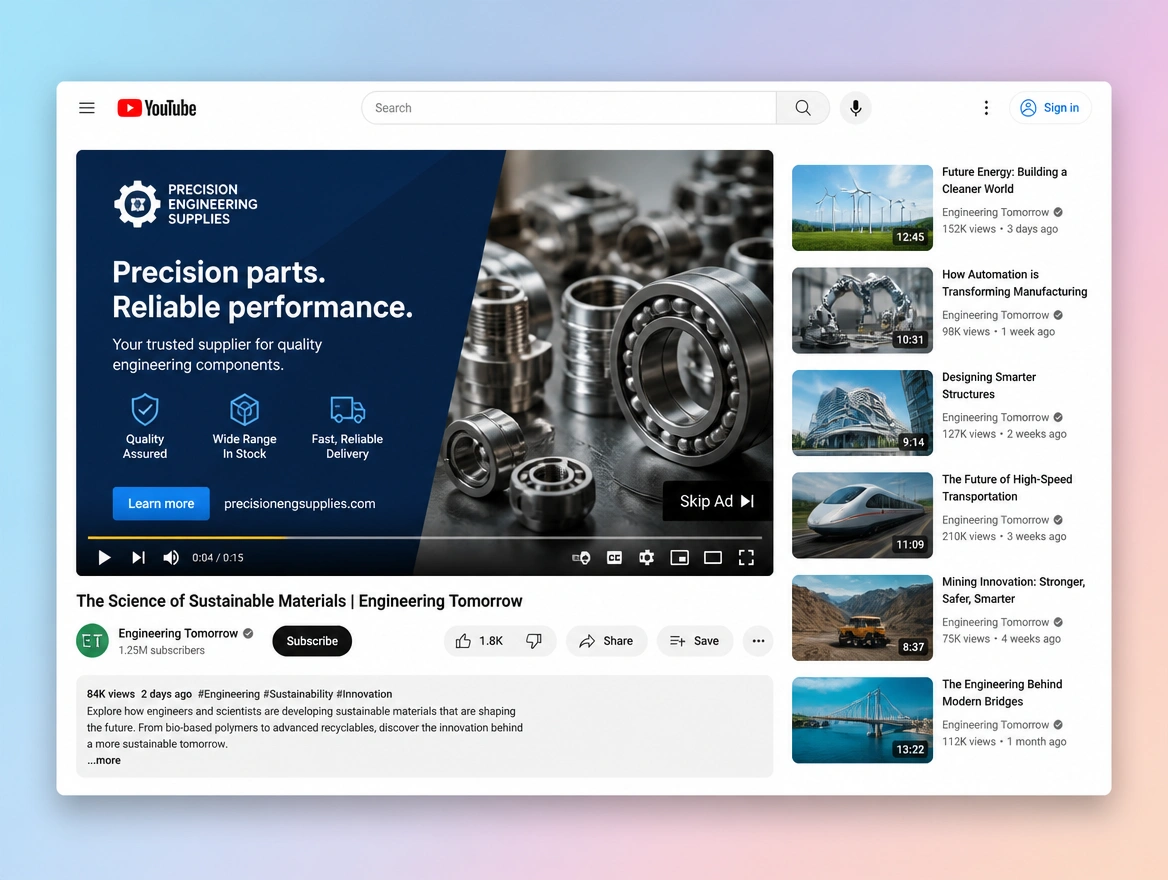Seek on the video progress bar
Viewport: 1168px width, 880px height.
(425, 537)
